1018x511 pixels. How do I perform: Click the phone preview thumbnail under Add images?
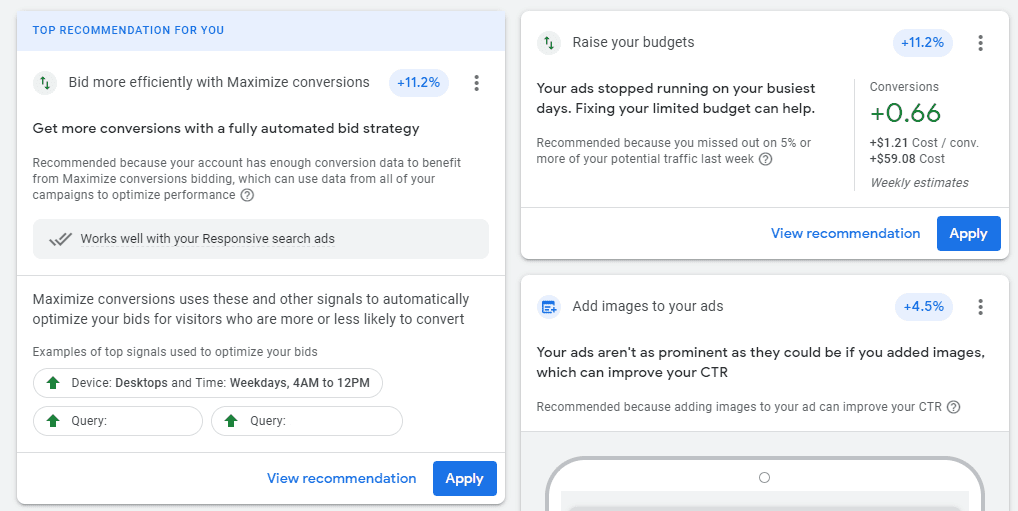pyautogui.click(x=765, y=484)
